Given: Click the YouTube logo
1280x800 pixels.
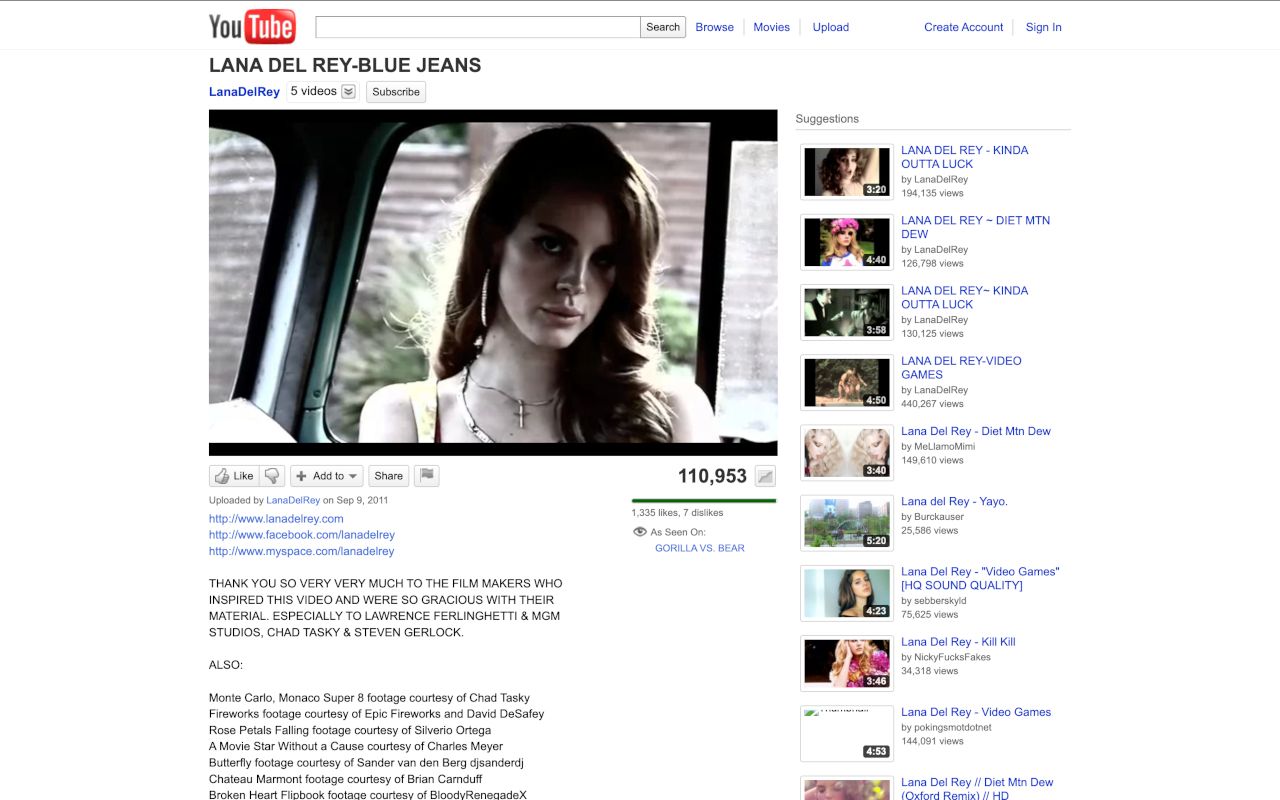Looking at the screenshot, I should tap(252, 27).
